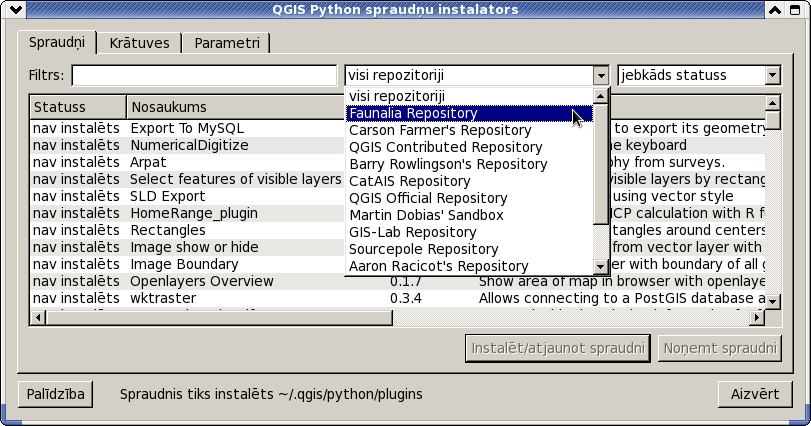Select Martin Dobias' Sandbox
This screenshot has height=426, width=811.
[470, 215]
